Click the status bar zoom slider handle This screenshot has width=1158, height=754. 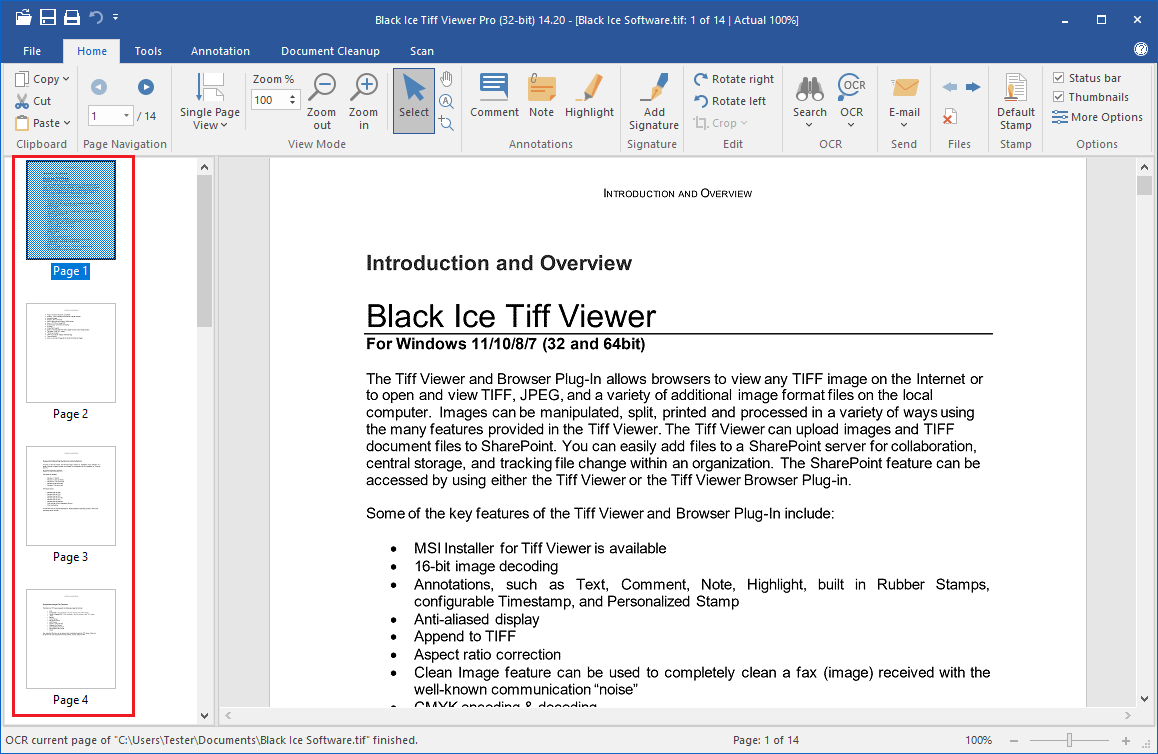coord(1069,740)
